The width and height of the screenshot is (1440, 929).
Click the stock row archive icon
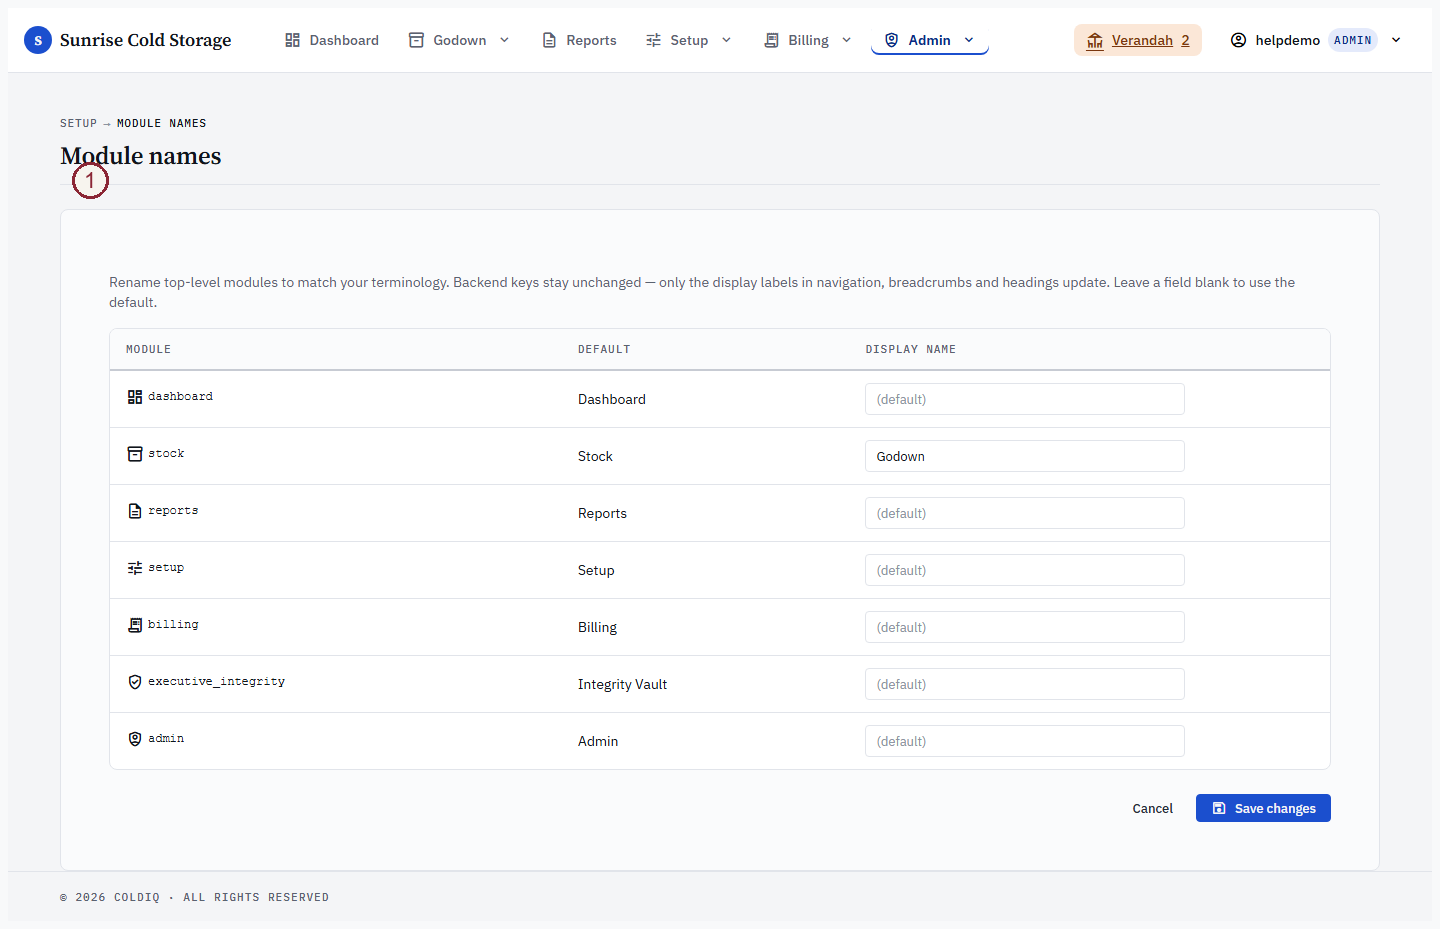click(135, 454)
